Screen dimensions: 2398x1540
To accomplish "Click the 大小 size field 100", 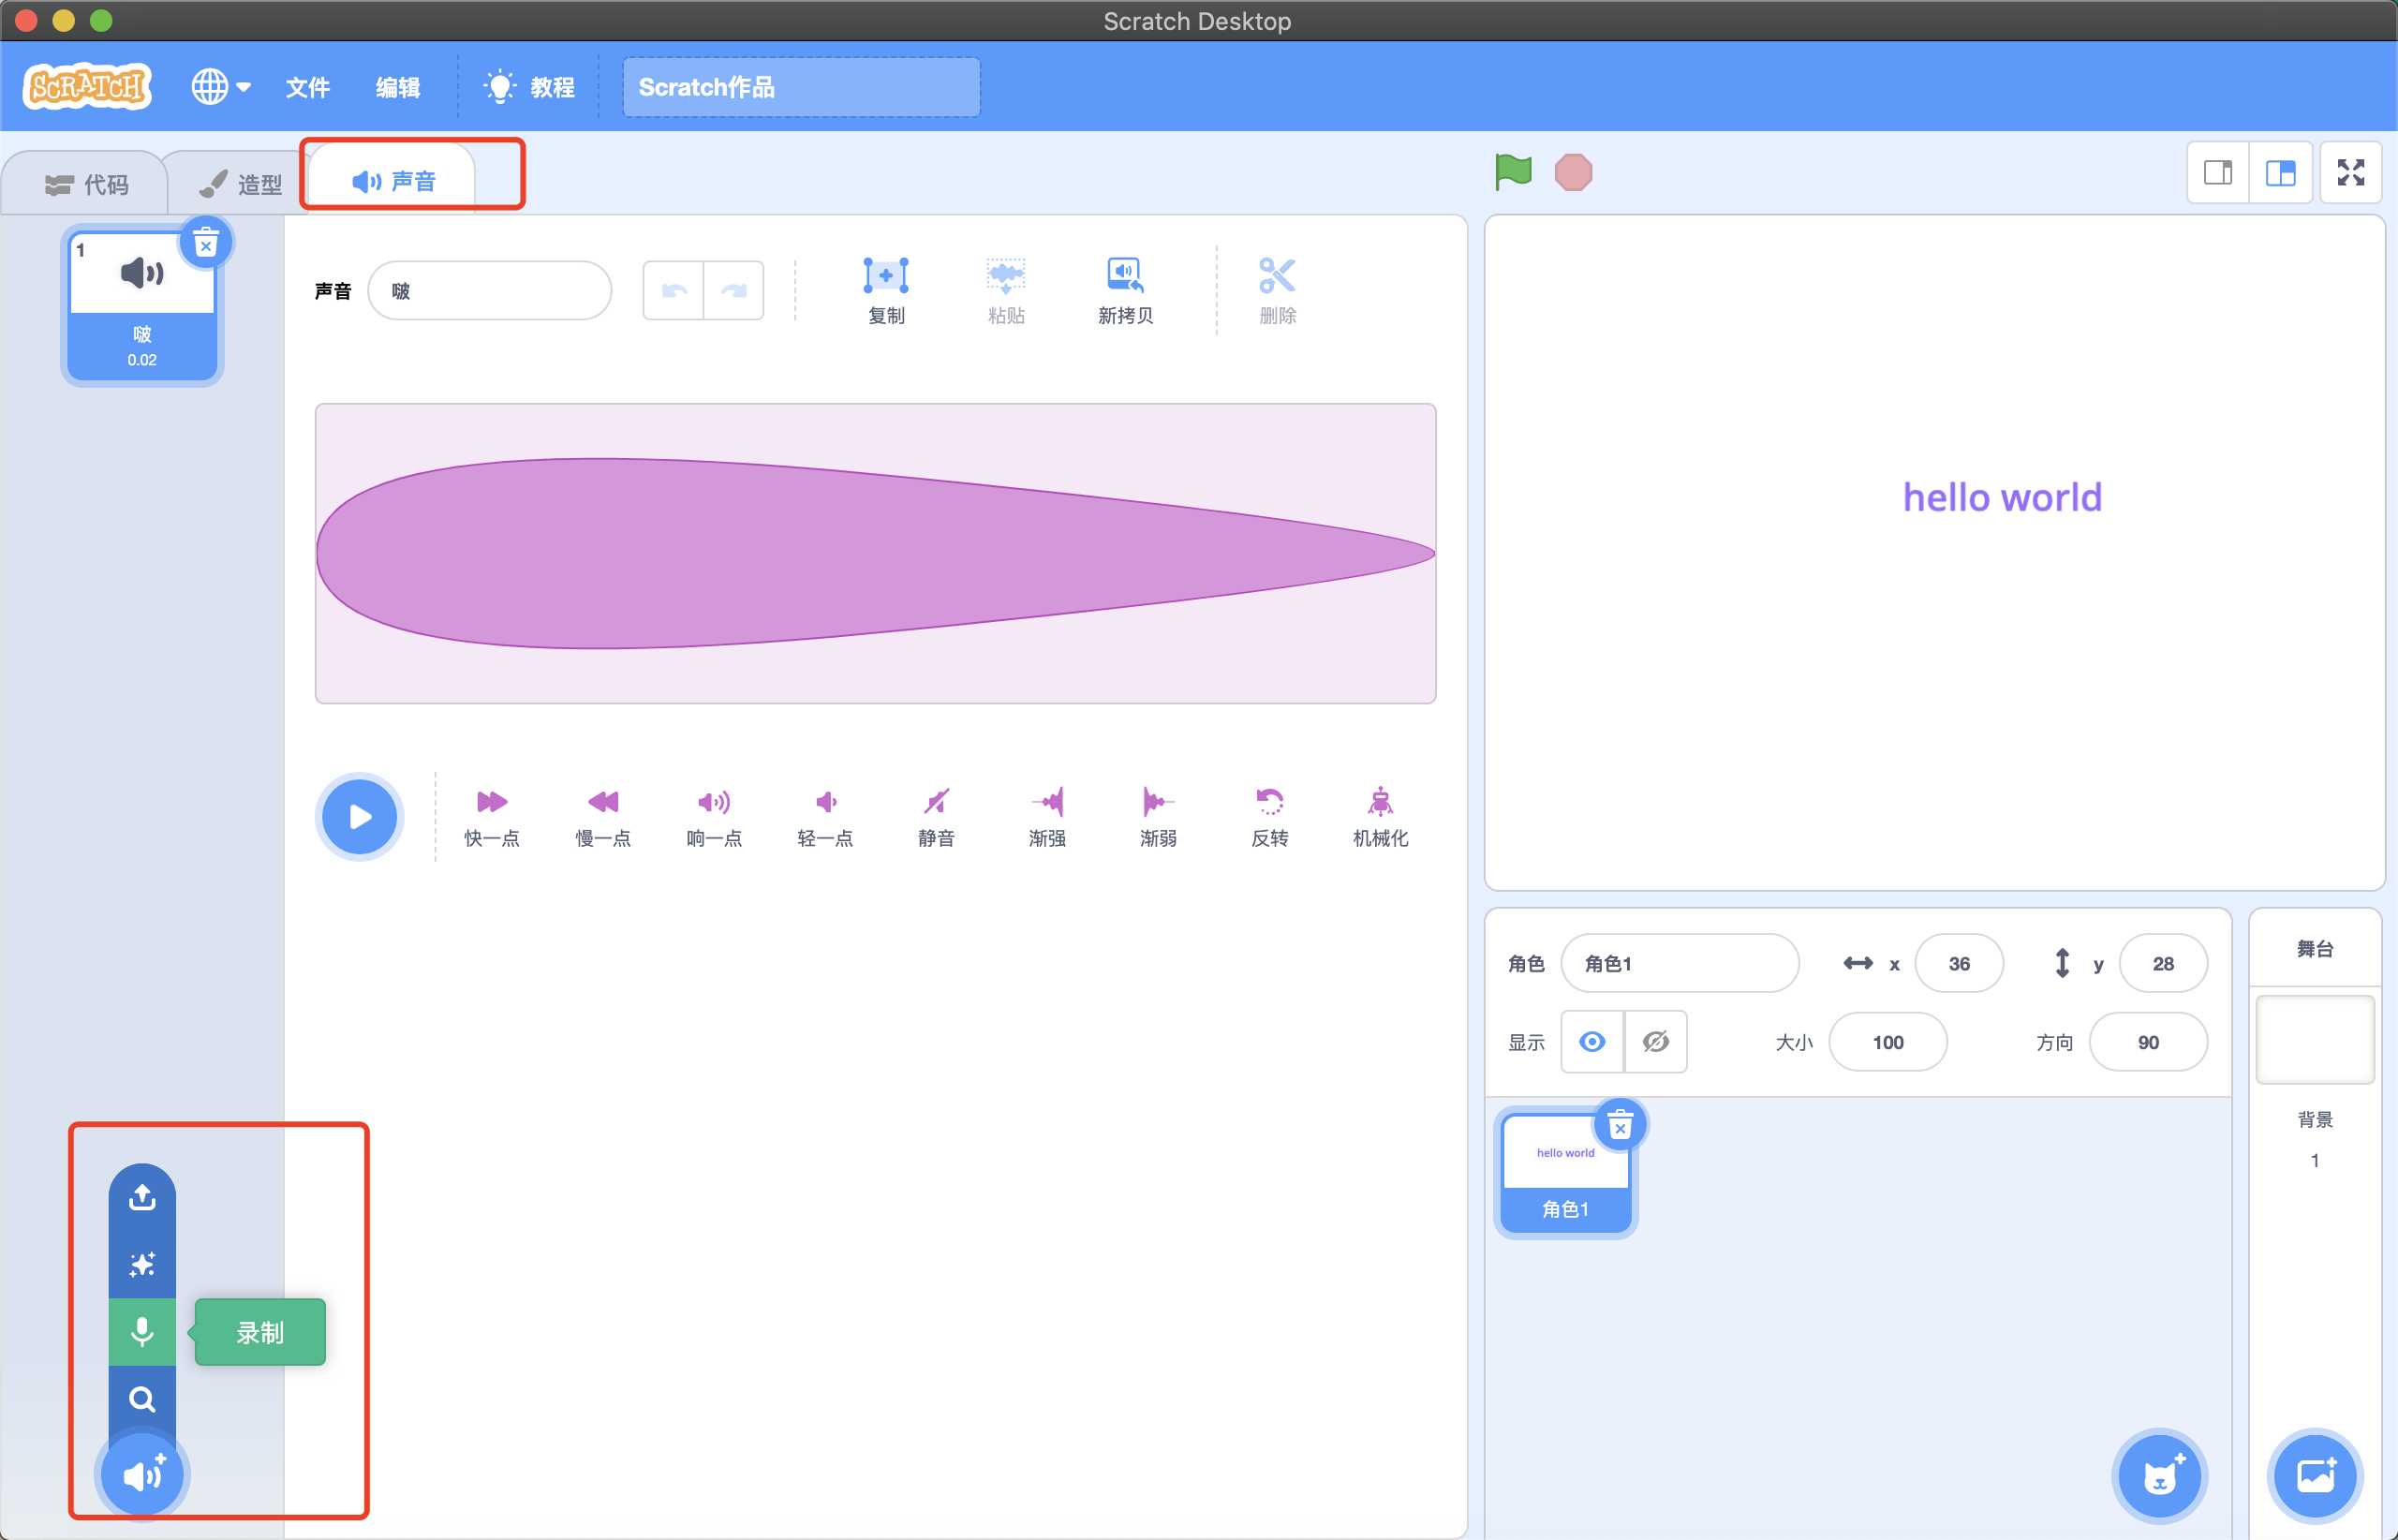I will pyautogui.click(x=1888, y=1042).
